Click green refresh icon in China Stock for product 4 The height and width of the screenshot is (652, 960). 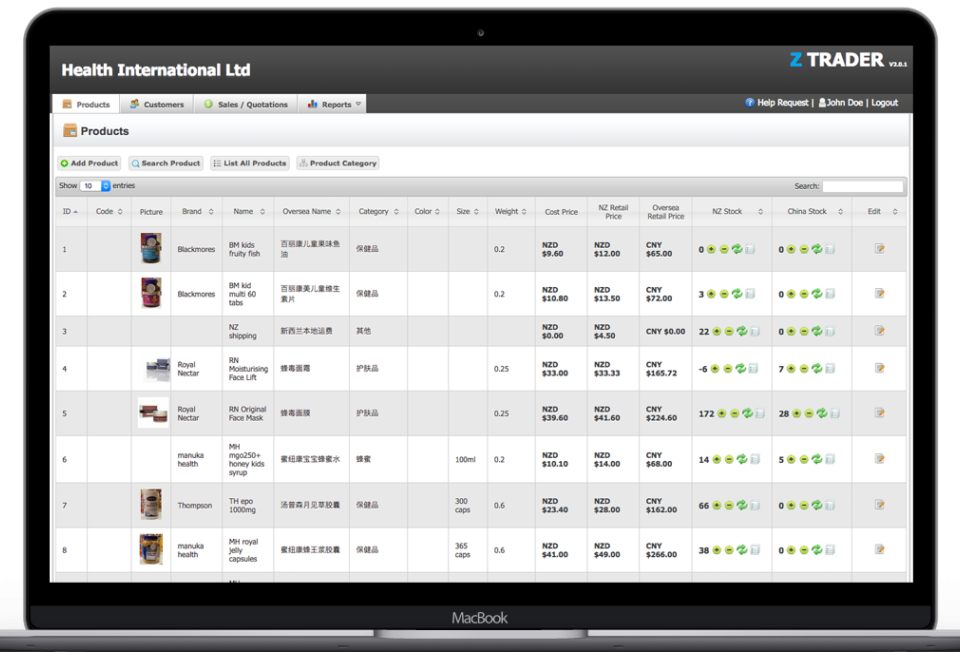[x=817, y=369]
